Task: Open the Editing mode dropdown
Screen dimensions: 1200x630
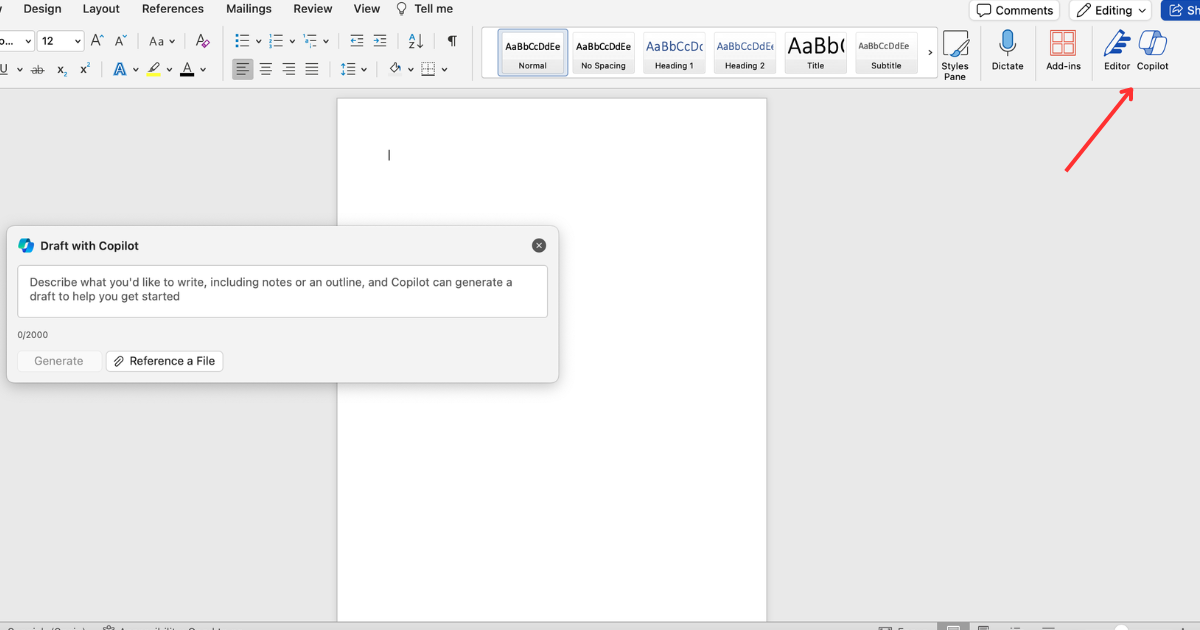Action: click(1110, 10)
